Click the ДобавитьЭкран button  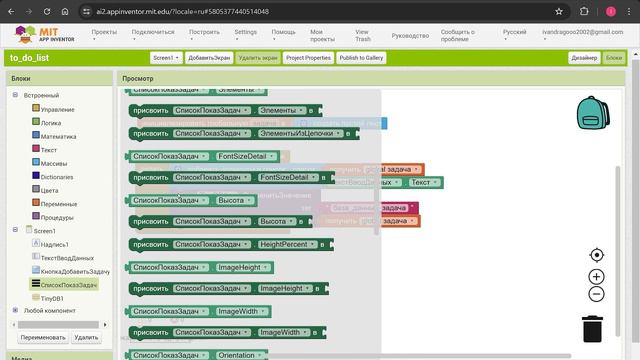[209, 58]
